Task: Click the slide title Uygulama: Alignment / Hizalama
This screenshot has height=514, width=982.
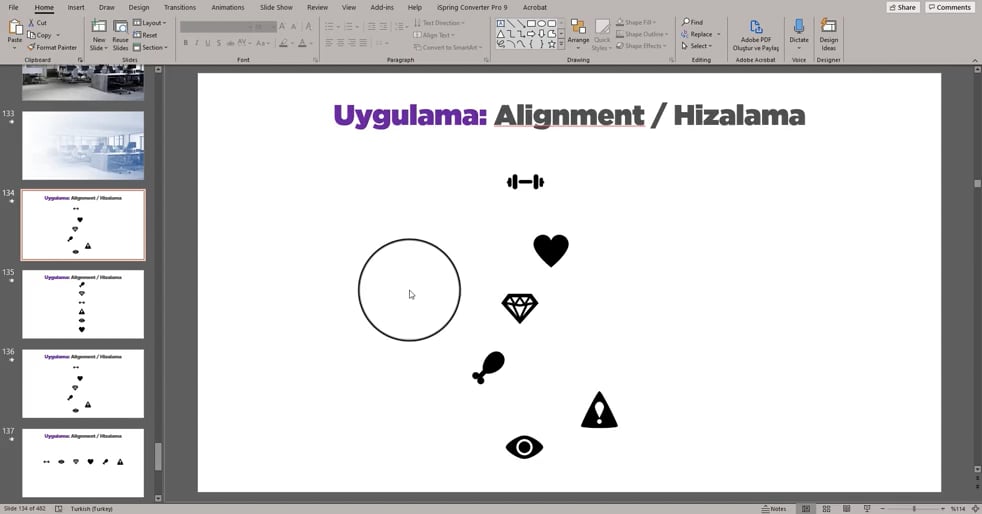Action: (x=569, y=116)
